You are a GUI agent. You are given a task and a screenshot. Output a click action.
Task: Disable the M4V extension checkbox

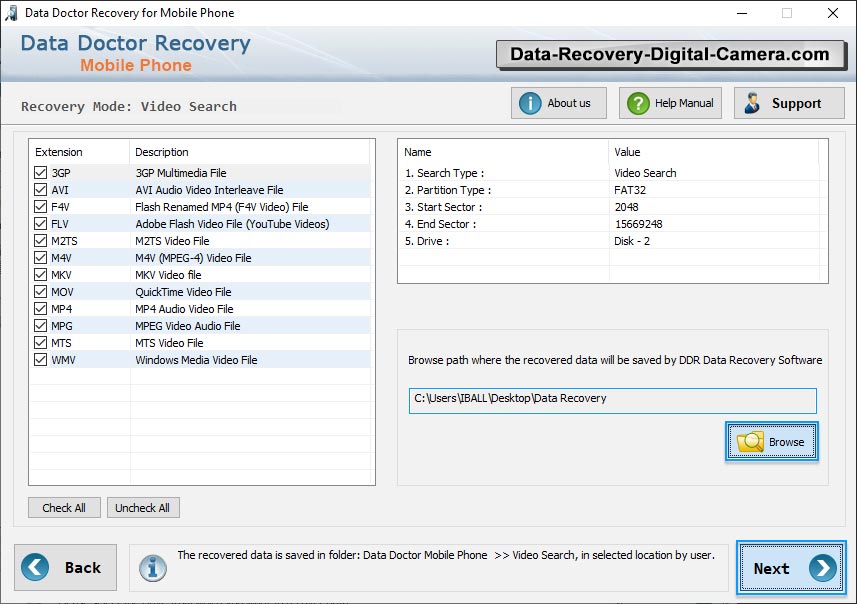pyautogui.click(x=40, y=257)
